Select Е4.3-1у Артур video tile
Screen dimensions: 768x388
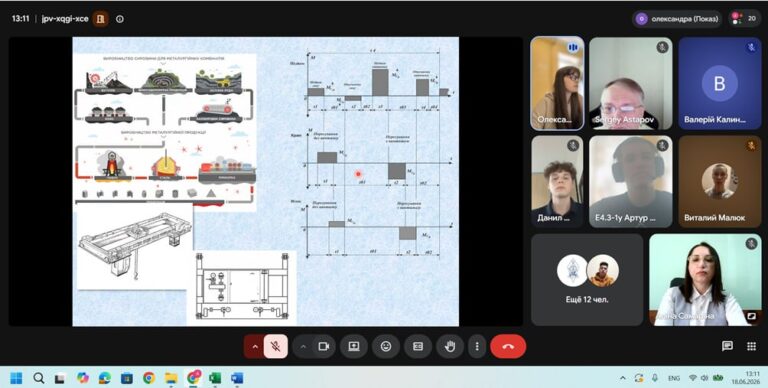[630, 181]
